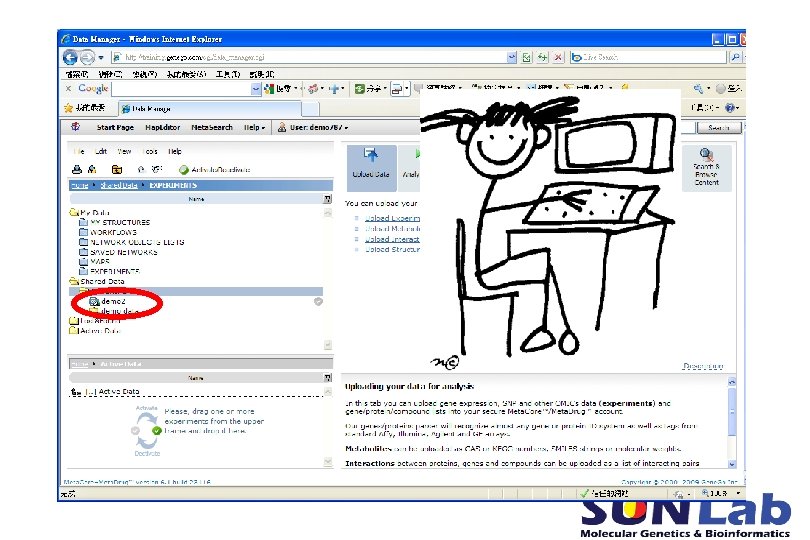This screenshot has height=540, width=810.
Task: Open the View menu in Data Manager
Action: pyautogui.click(x=124, y=151)
